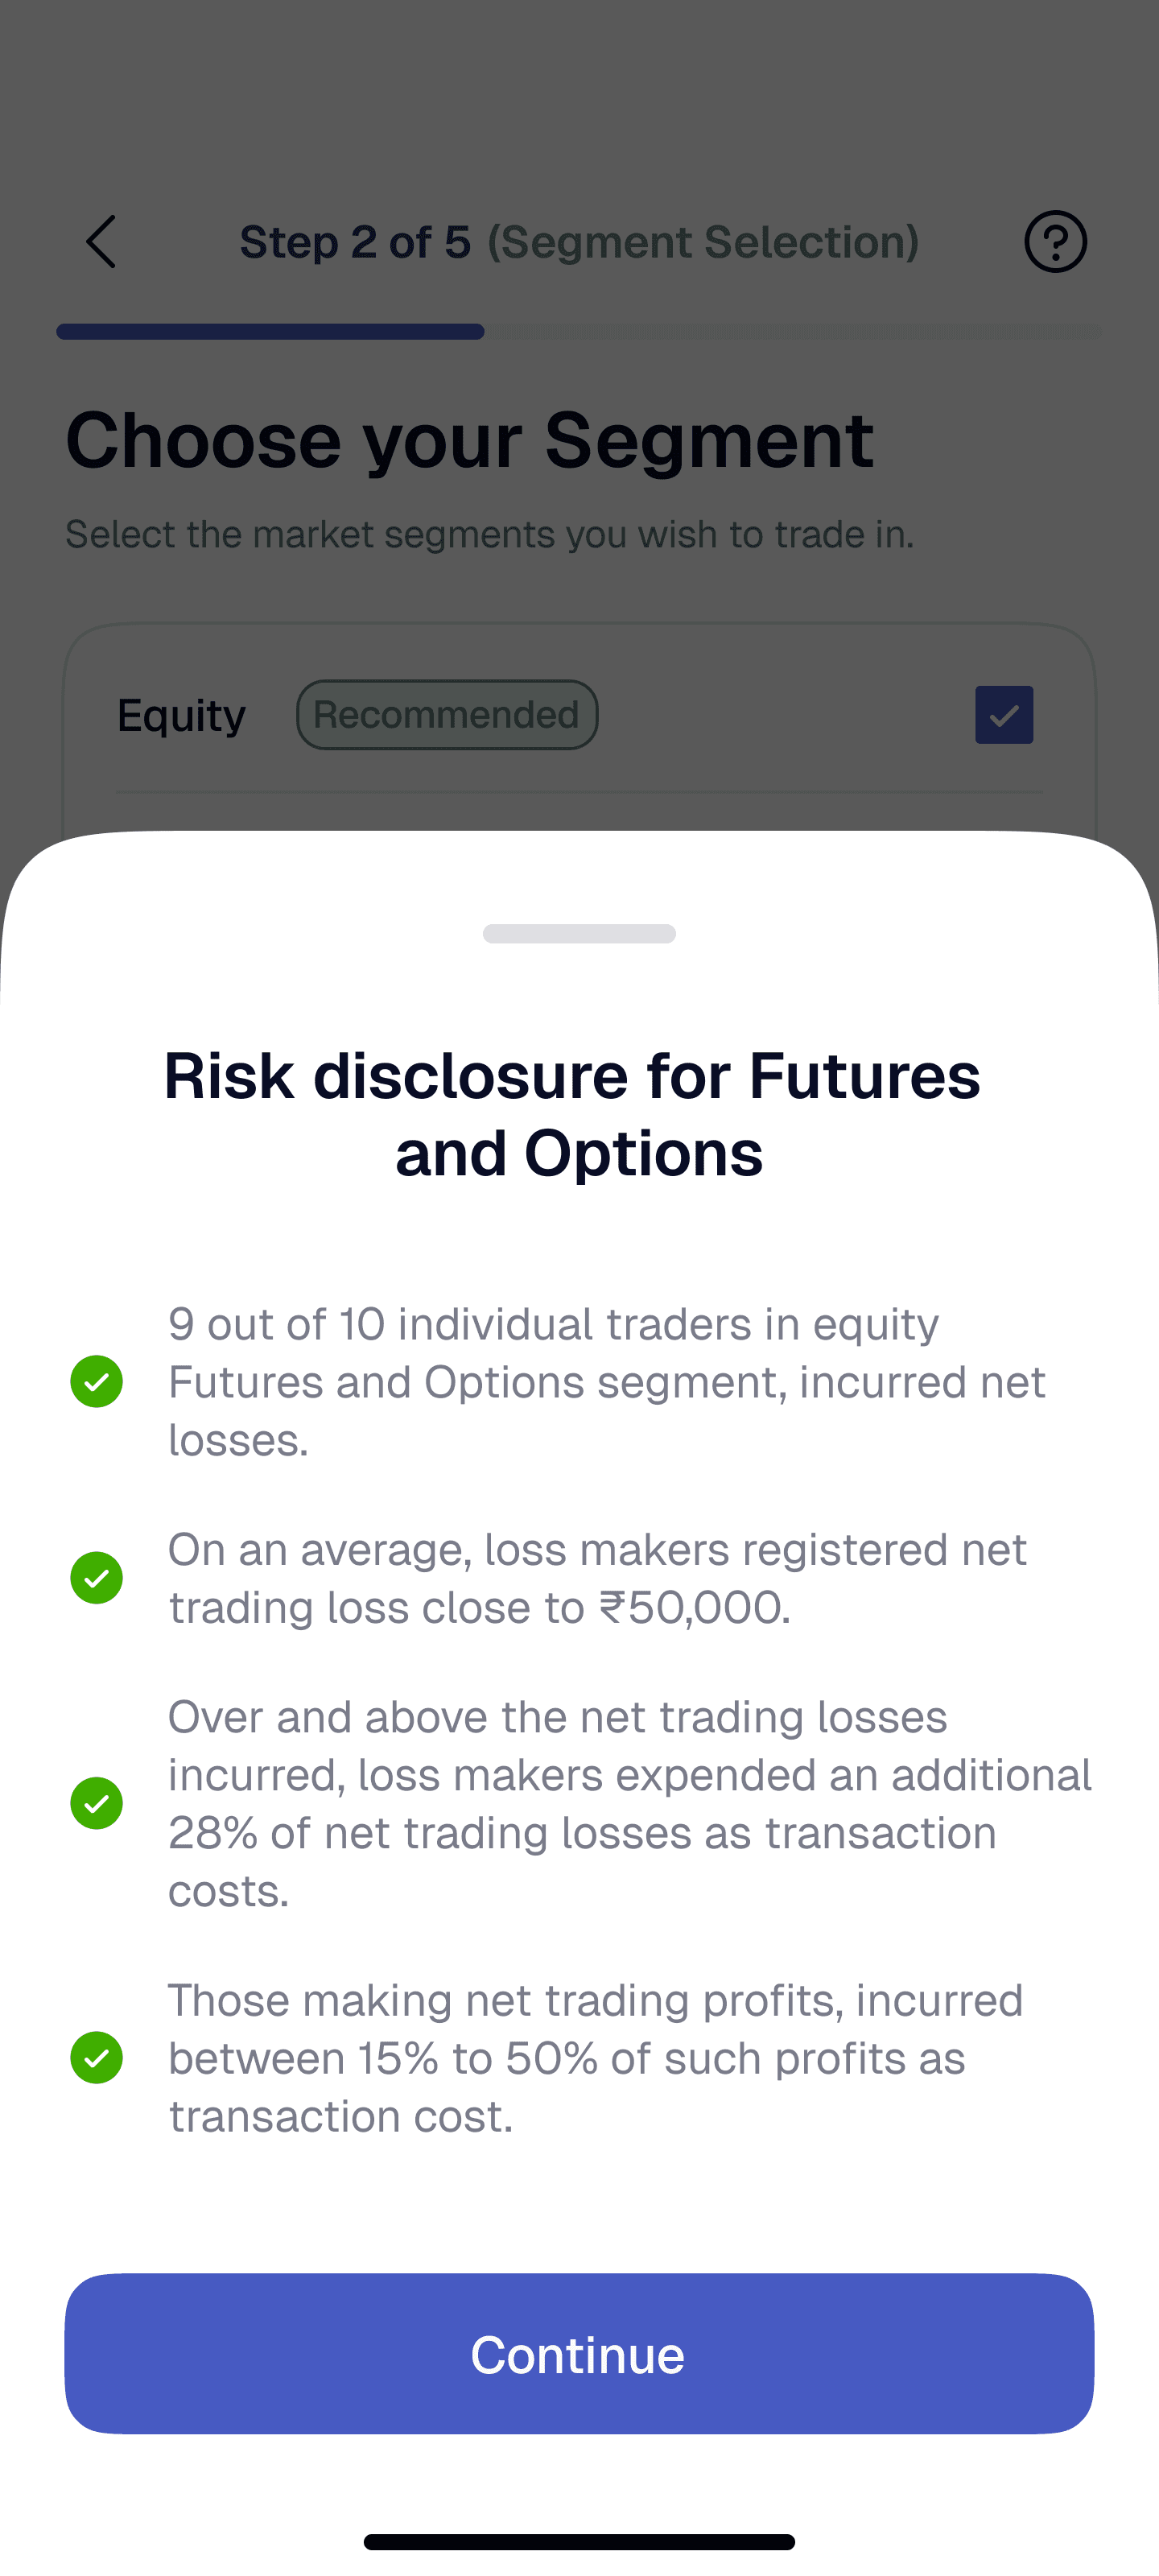Click the Recommended badge next to Equity
The width and height of the screenshot is (1159, 2576).
pos(447,714)
